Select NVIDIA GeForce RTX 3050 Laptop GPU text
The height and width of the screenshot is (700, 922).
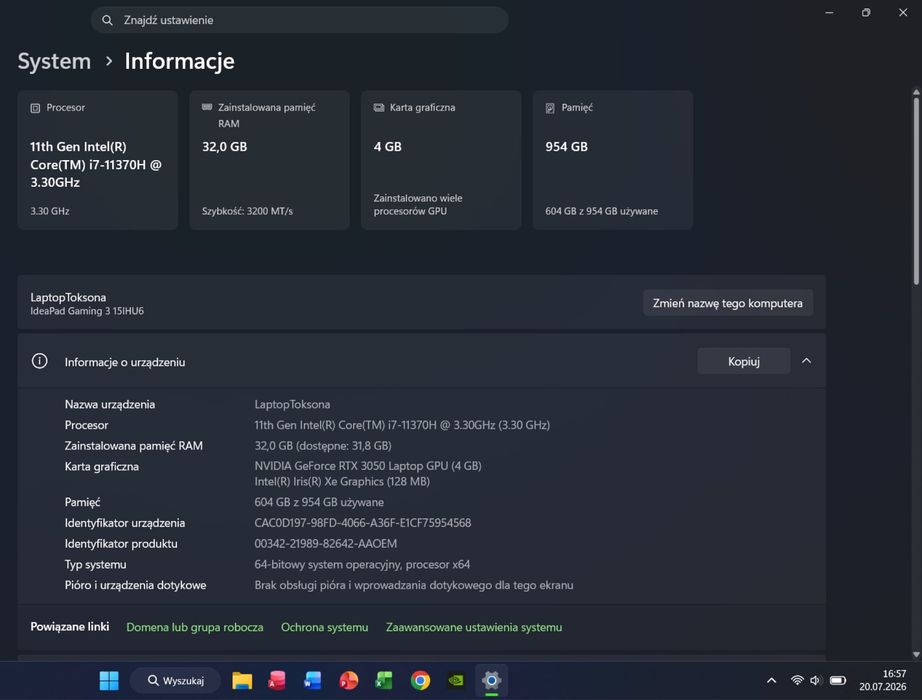tap(368, 466)
